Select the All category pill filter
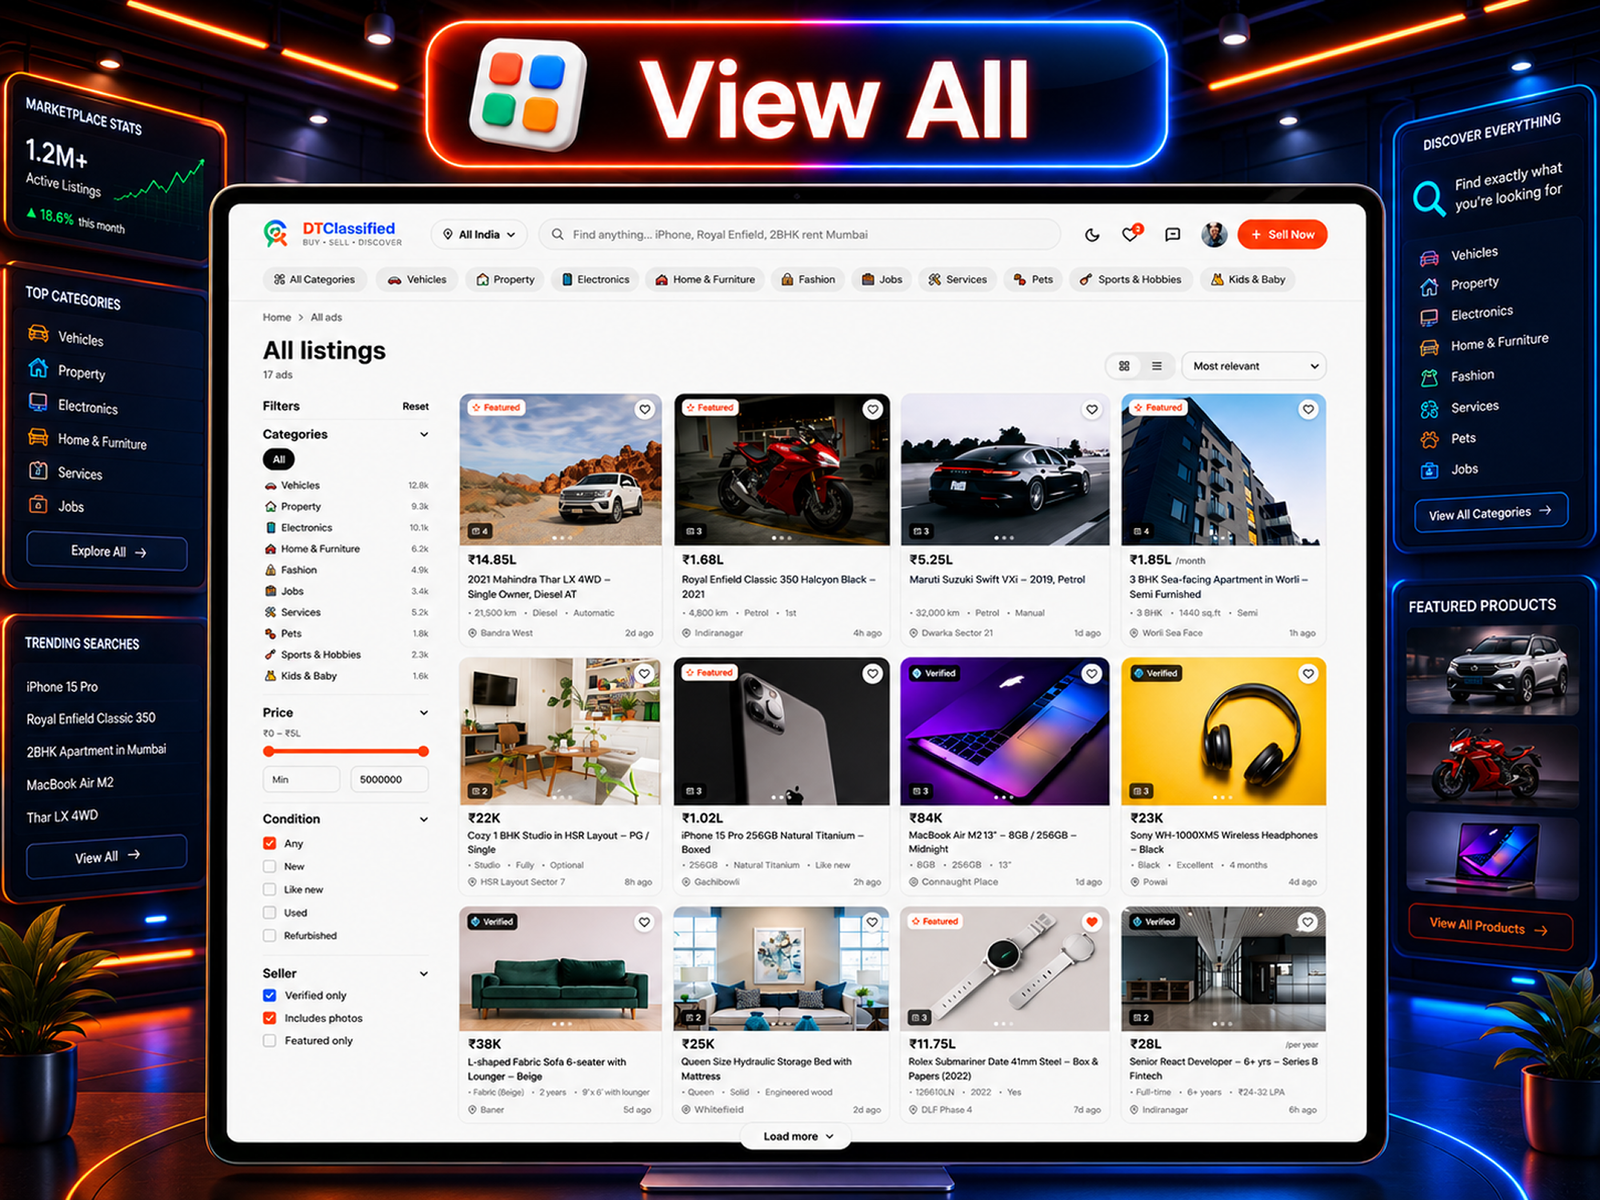Screen dimensions: 1600x1200 (x=279, y=459)
